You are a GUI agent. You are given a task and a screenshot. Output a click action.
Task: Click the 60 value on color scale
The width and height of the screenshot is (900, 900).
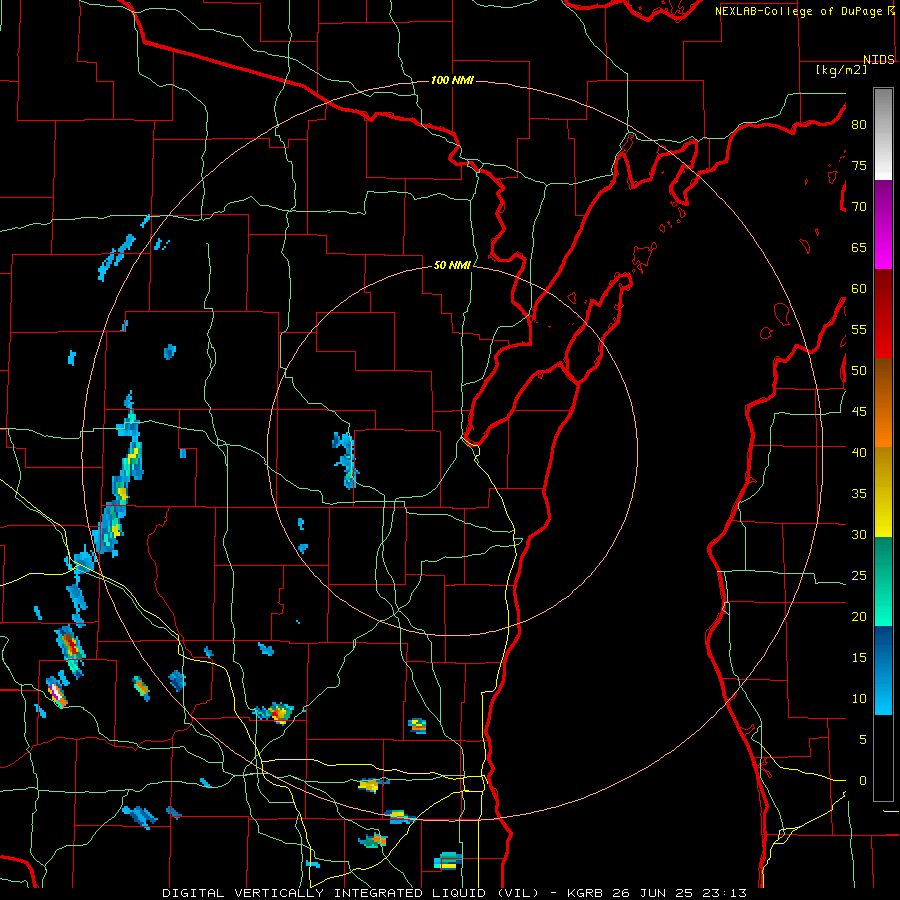[859, 289]
